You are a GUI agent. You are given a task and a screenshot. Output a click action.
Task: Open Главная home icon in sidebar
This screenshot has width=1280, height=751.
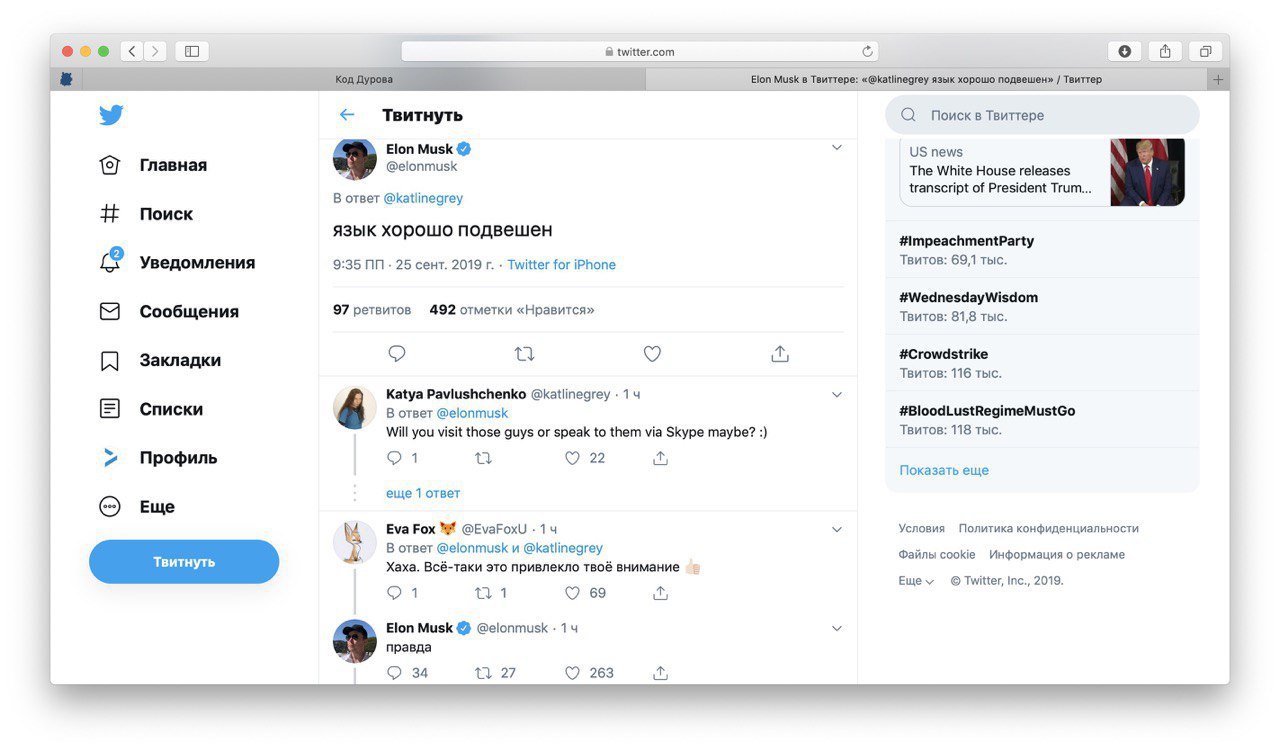point(110,165)
